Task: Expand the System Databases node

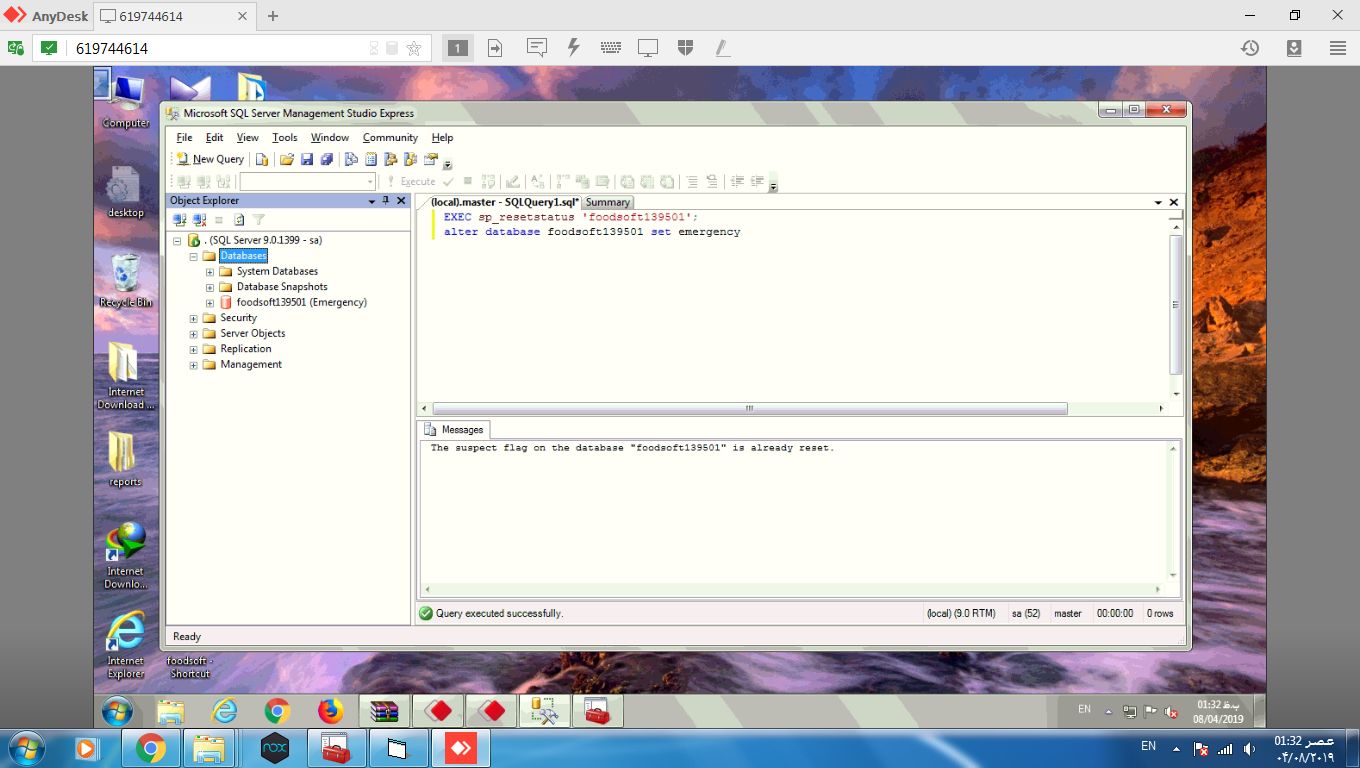Action: click(210, 272)
